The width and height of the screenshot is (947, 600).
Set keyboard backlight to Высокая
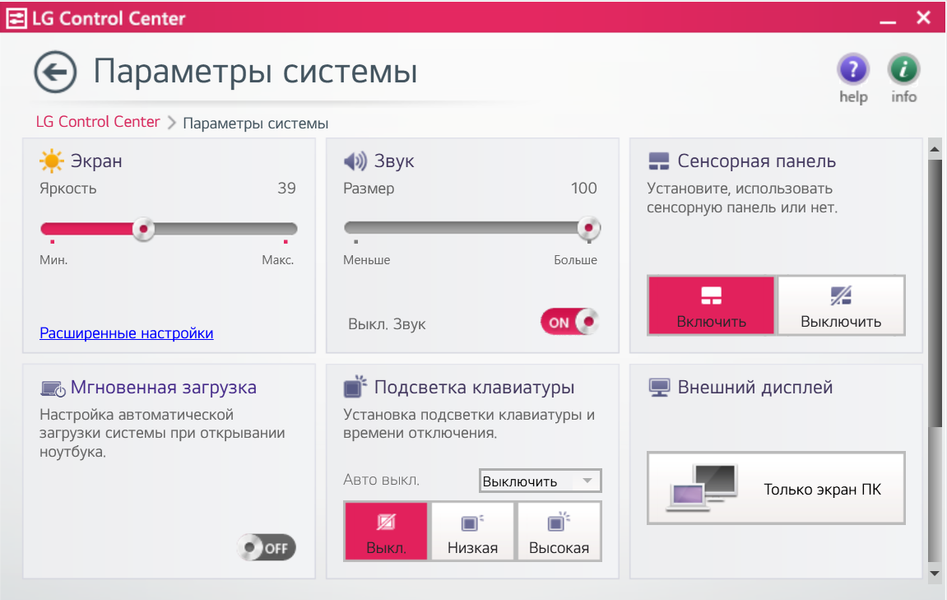point(559,531)
